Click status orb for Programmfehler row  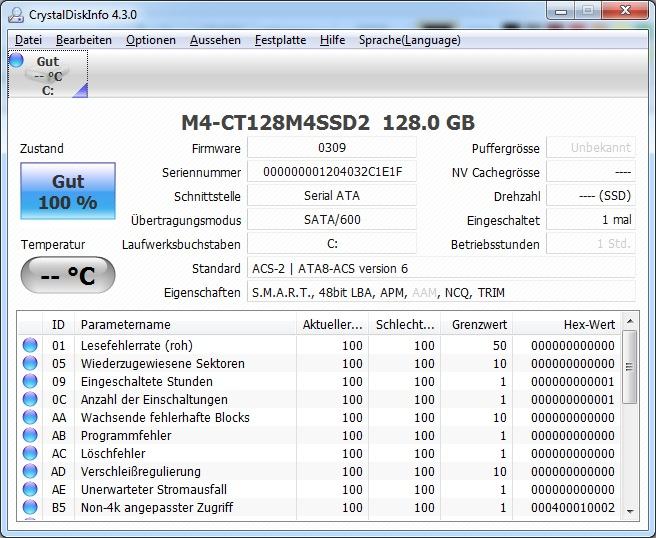[x=30, y=435]
